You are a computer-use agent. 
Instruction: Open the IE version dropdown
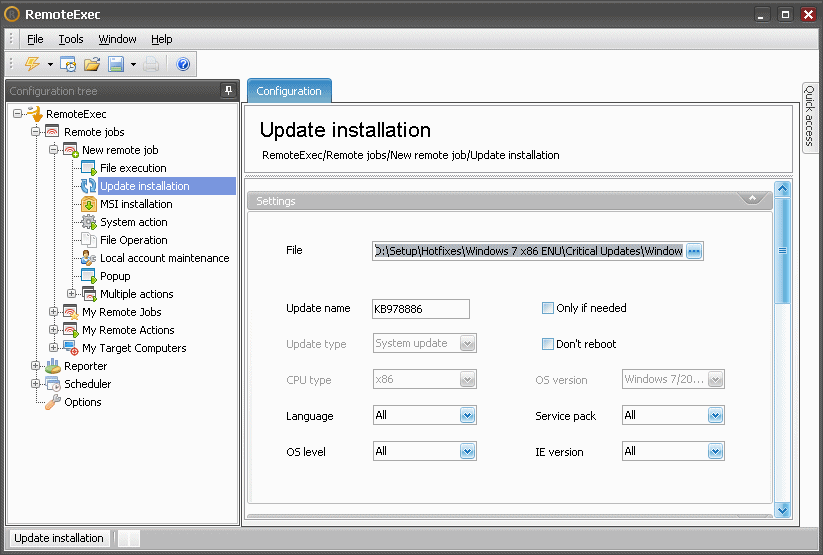pos(715,451)
